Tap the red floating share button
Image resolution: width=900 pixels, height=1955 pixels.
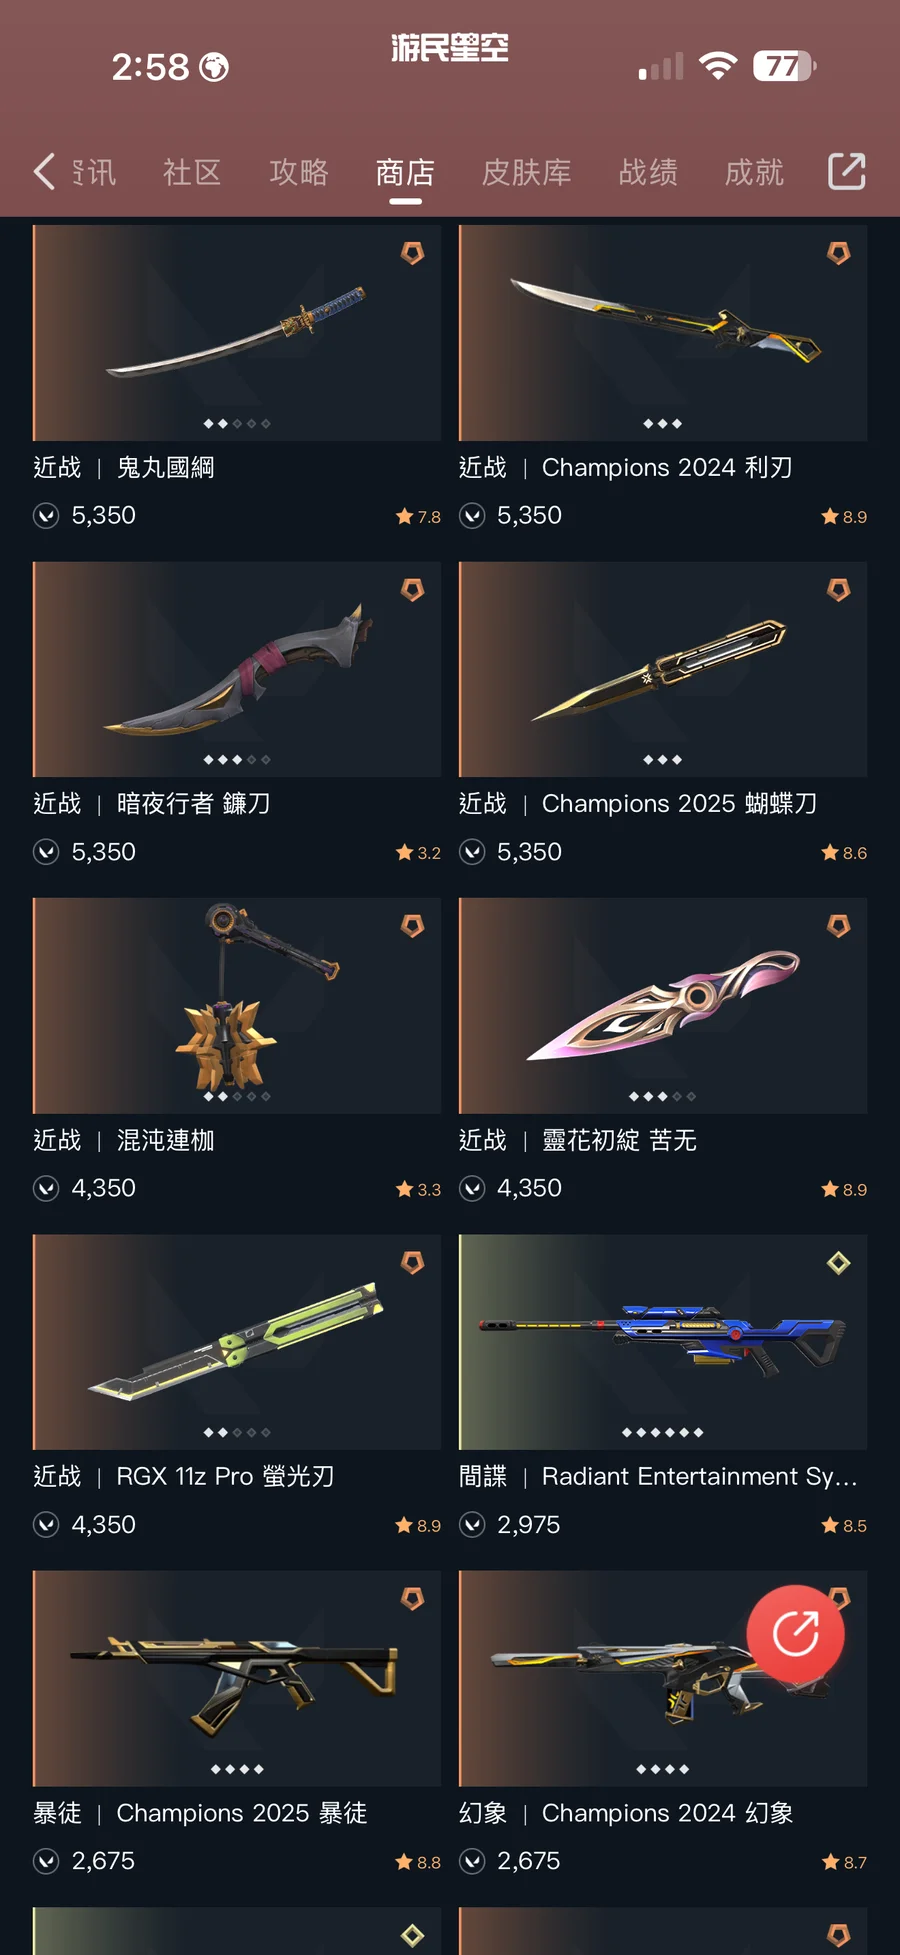[796, 1634]
